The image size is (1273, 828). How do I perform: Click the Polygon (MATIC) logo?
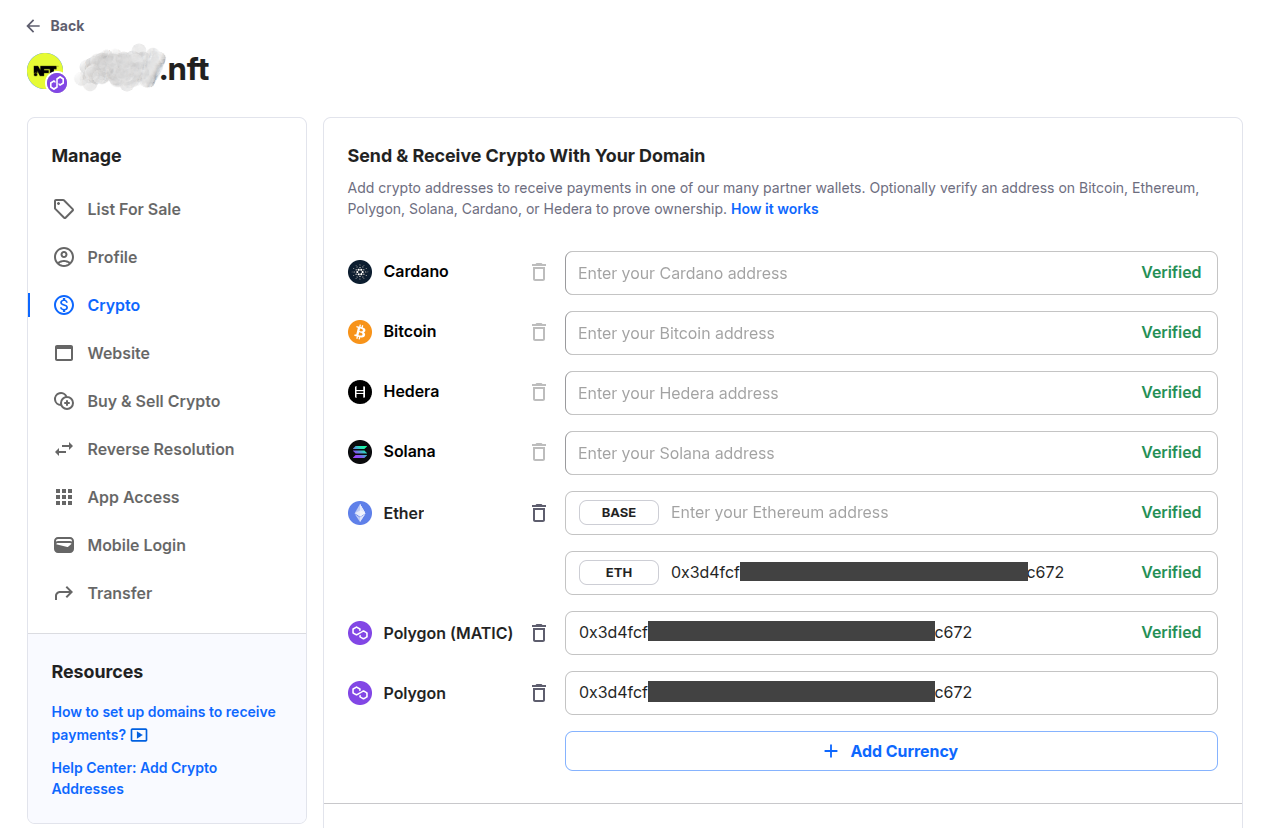point(360,633)
